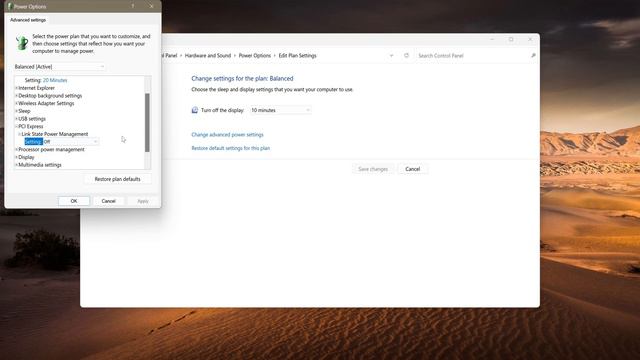Click the refresh icon in Control Panel address bar

[406, 56]
